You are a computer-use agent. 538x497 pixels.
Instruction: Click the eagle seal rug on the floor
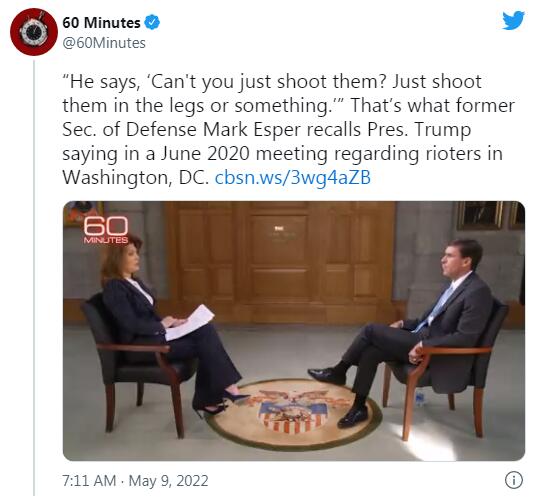294,413
